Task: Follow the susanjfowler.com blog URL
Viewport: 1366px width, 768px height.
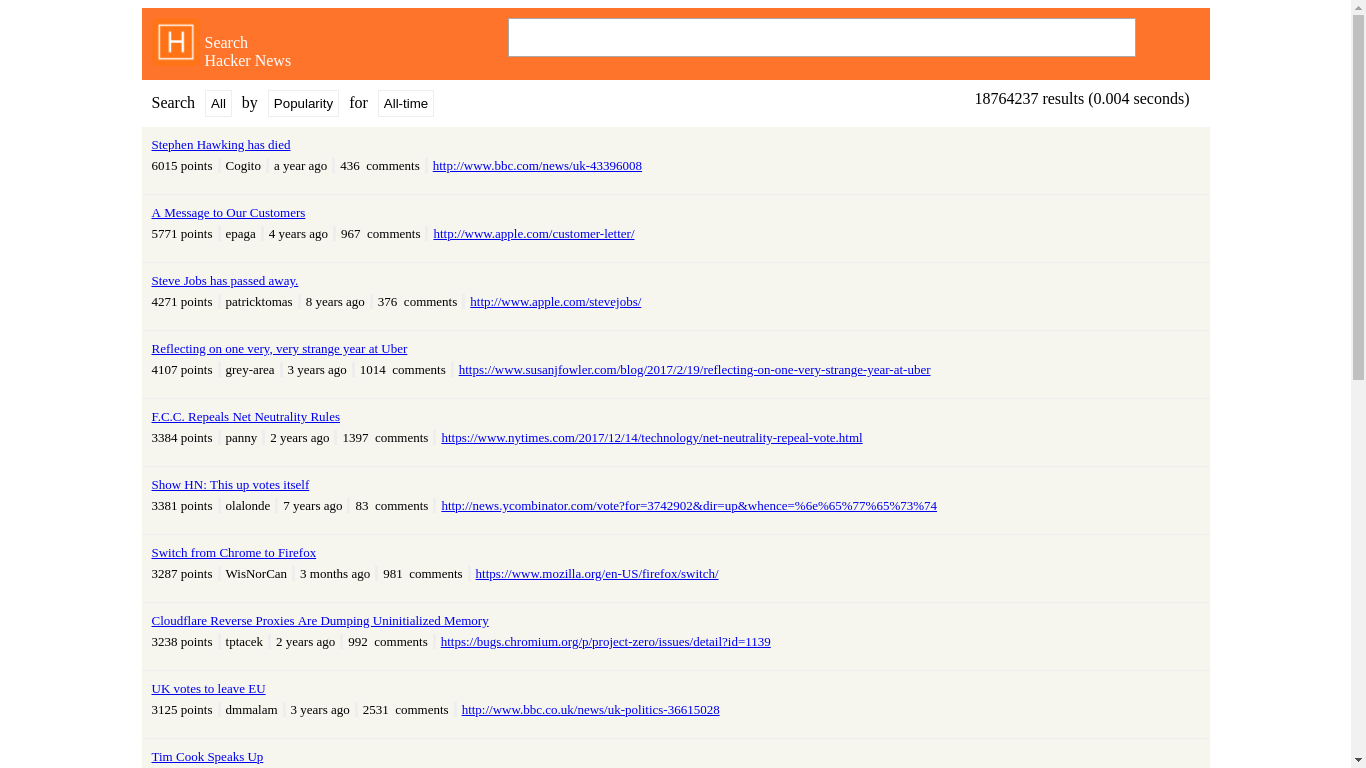Action: point(695,370)
